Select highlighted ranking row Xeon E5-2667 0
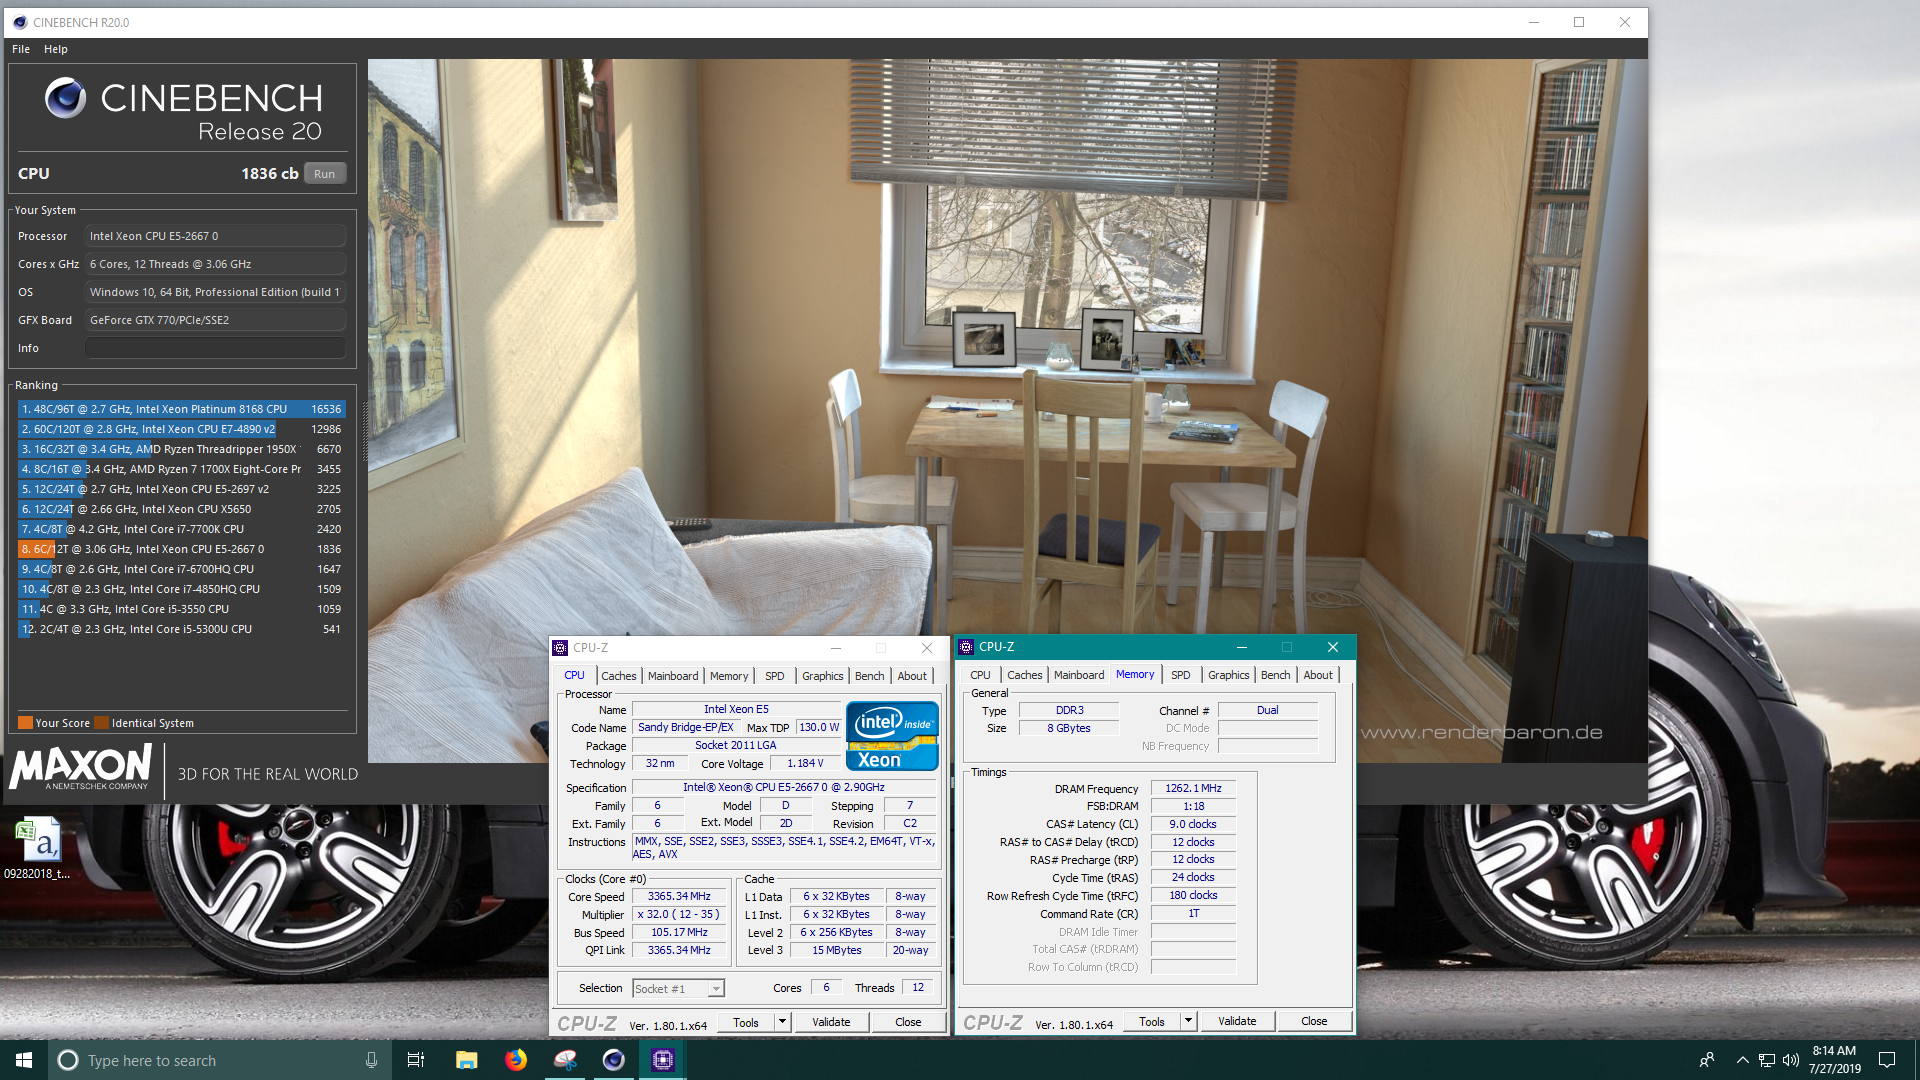The height and width of the screenshot is (1080, 1920). pos(180,549)
